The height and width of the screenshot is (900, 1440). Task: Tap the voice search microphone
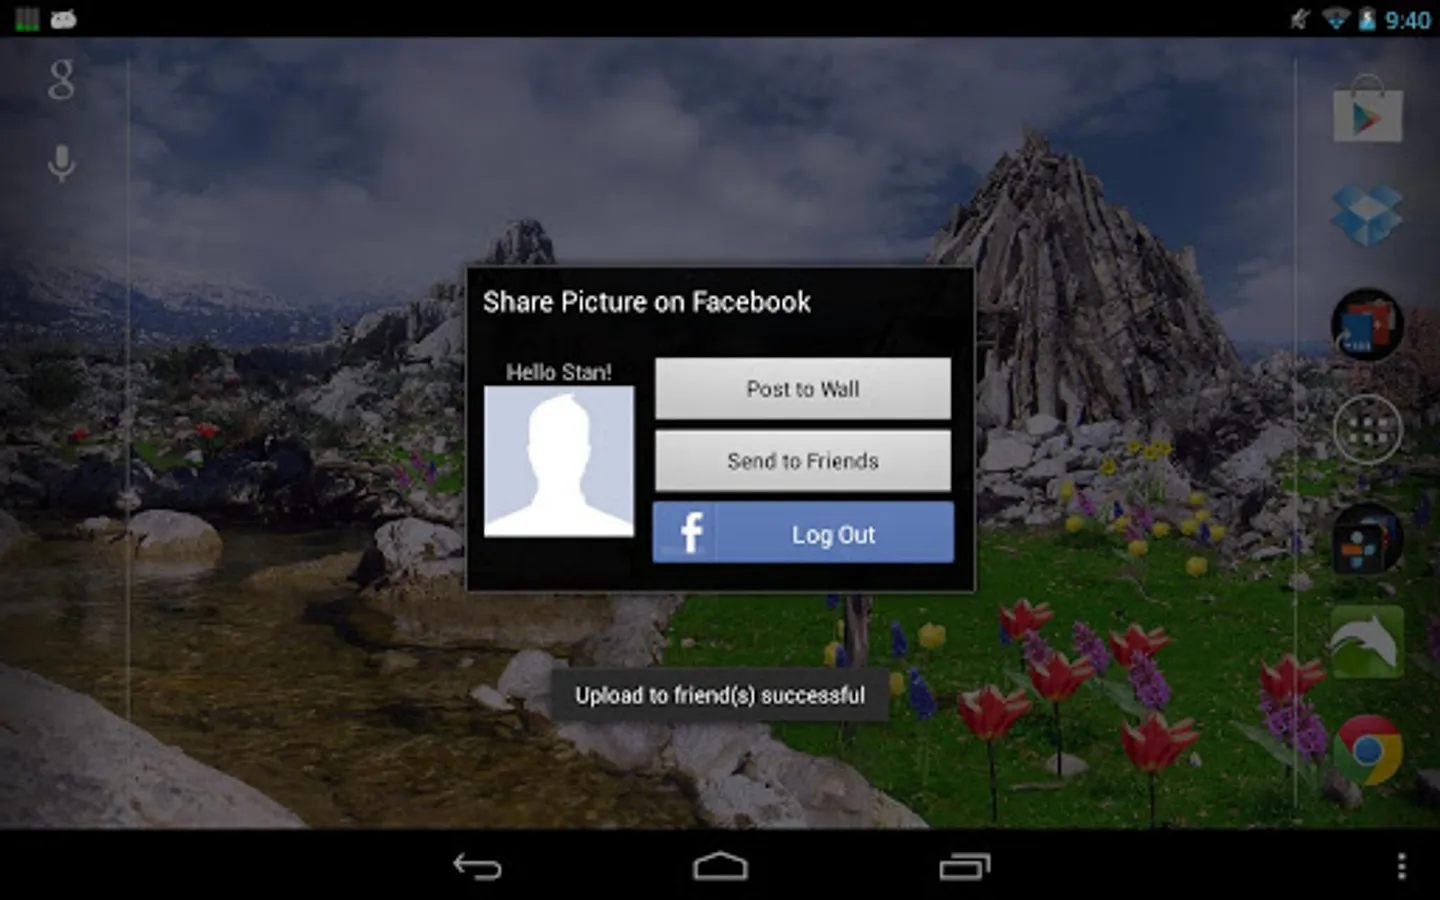pos(61,163)
